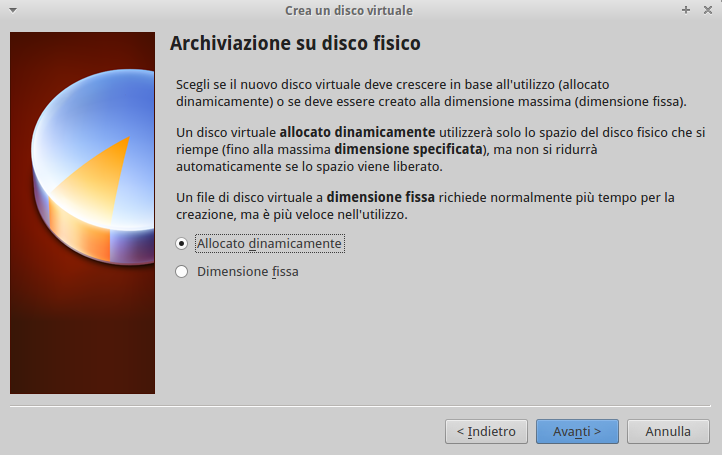Click the 'Crea un disco virtuale' title bar
This screenshot has width=722, height=455.
348,10
